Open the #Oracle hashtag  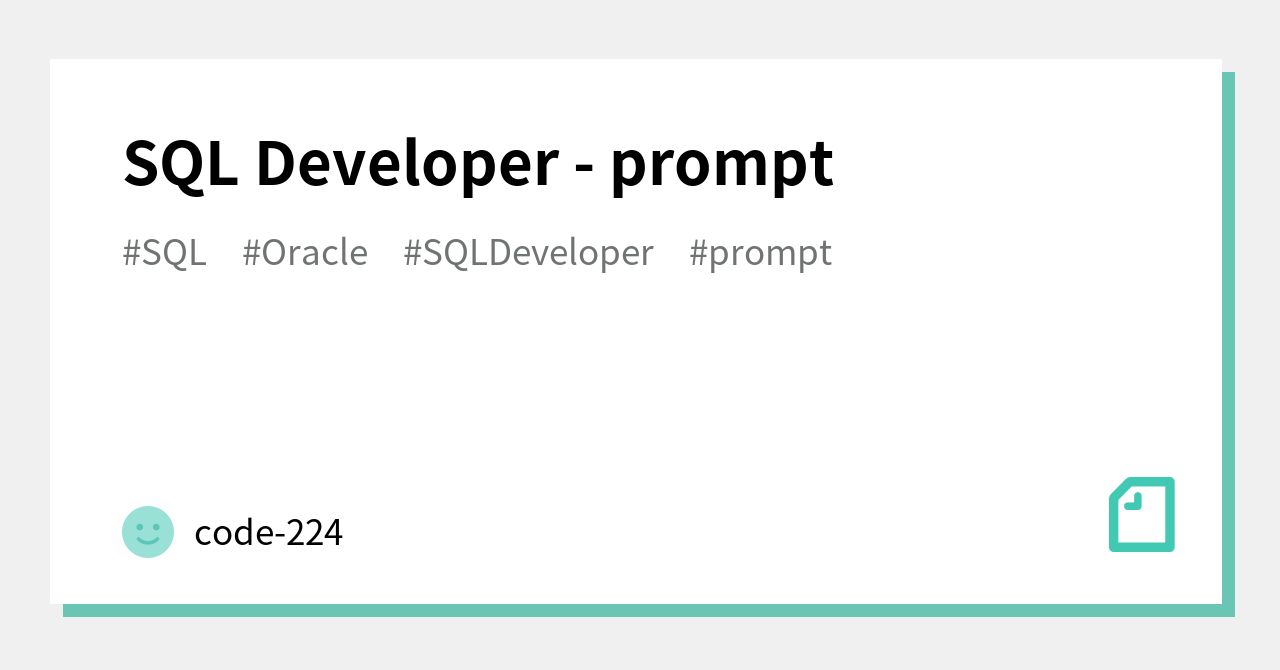tap(305, 253)
